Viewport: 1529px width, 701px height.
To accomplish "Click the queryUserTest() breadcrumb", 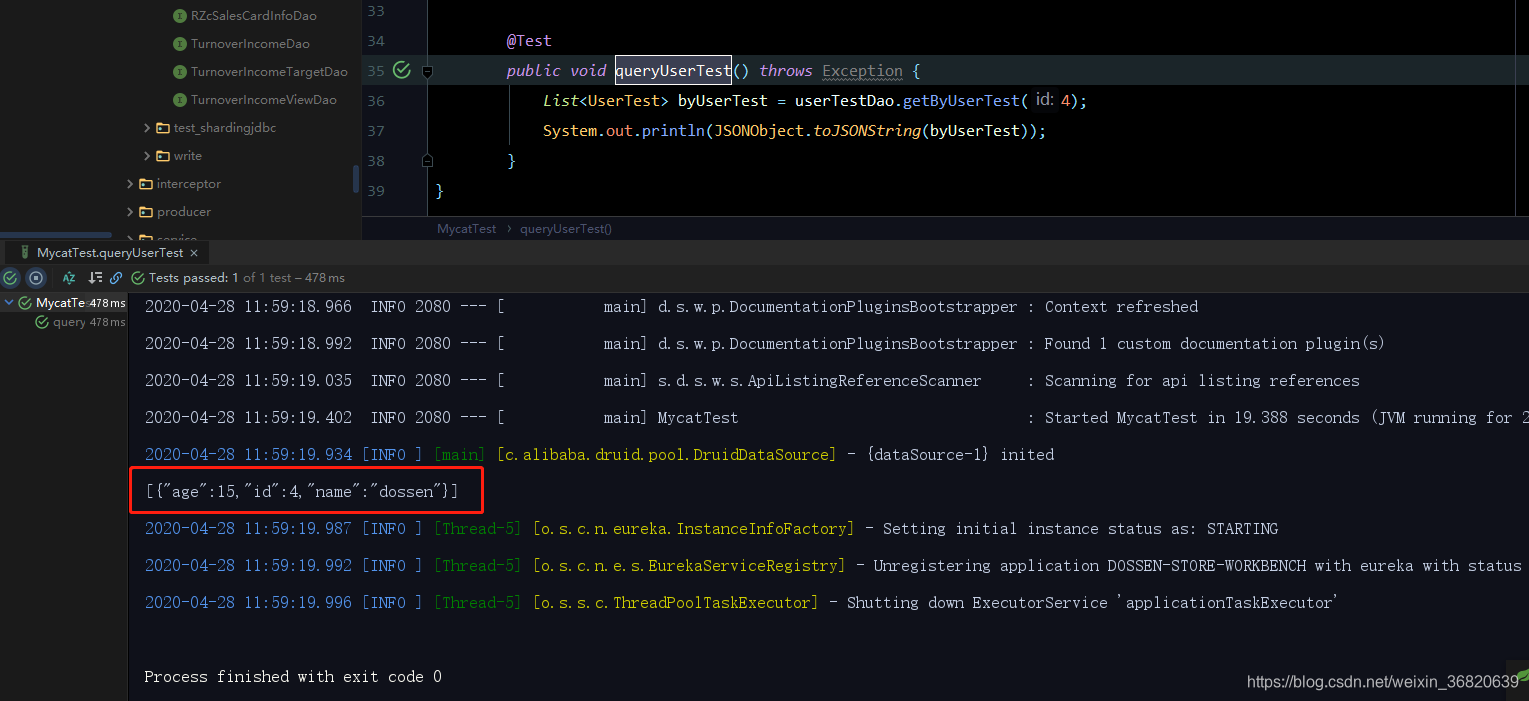I will (566, 229).
